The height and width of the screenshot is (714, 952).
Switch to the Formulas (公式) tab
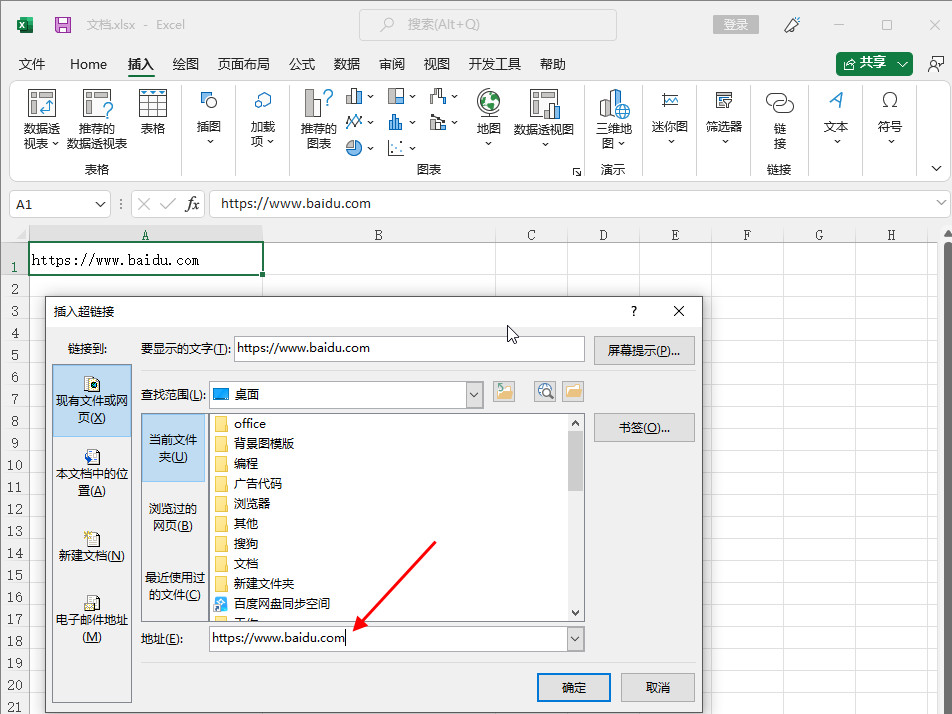[x=302, y=64]
